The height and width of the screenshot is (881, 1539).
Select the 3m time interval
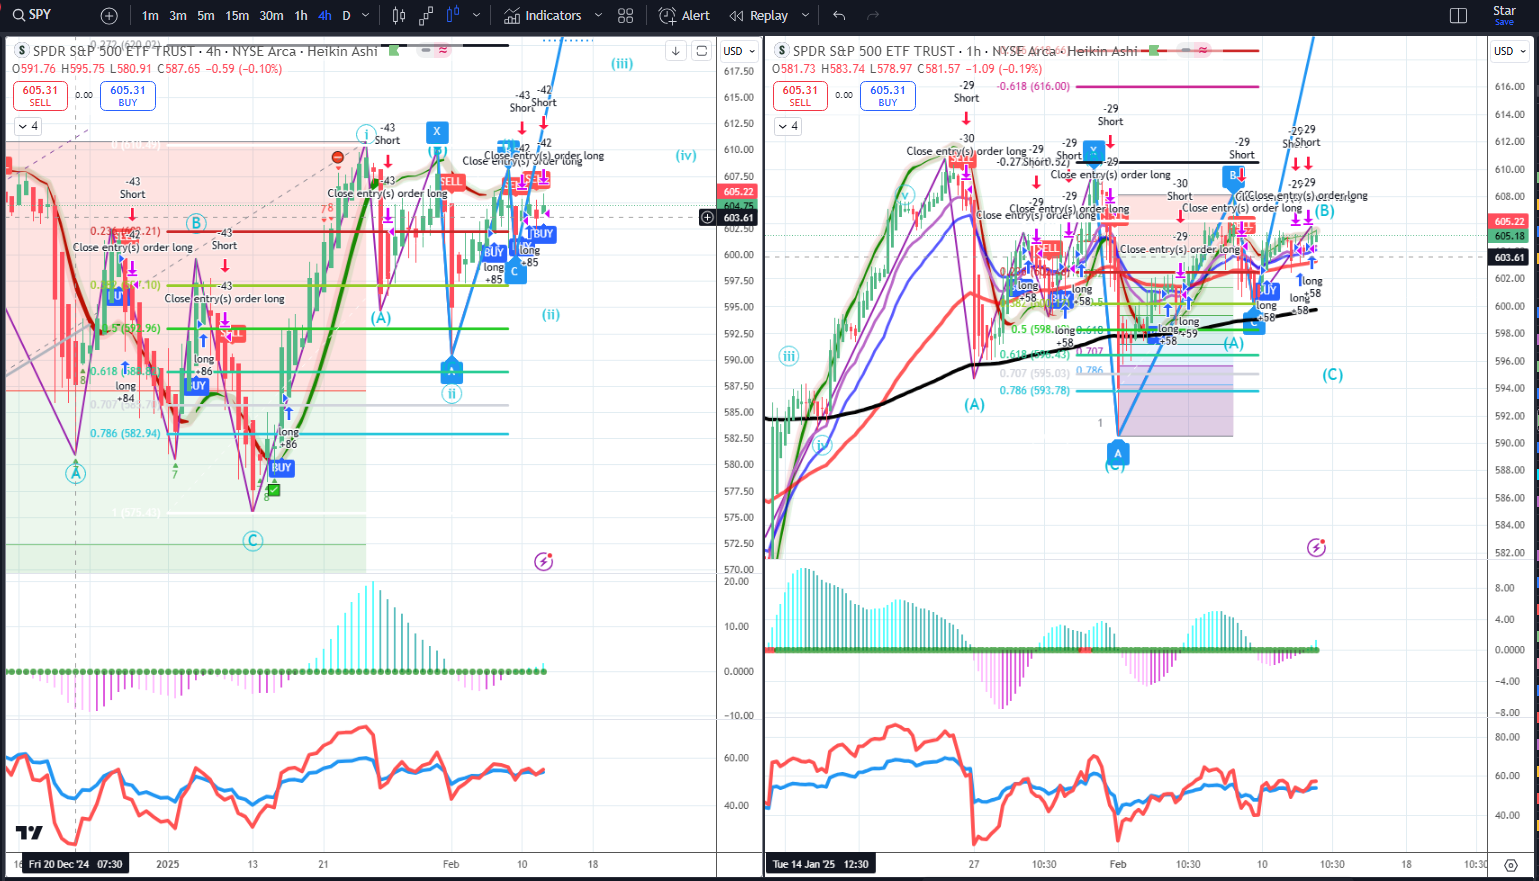point(178,16)
